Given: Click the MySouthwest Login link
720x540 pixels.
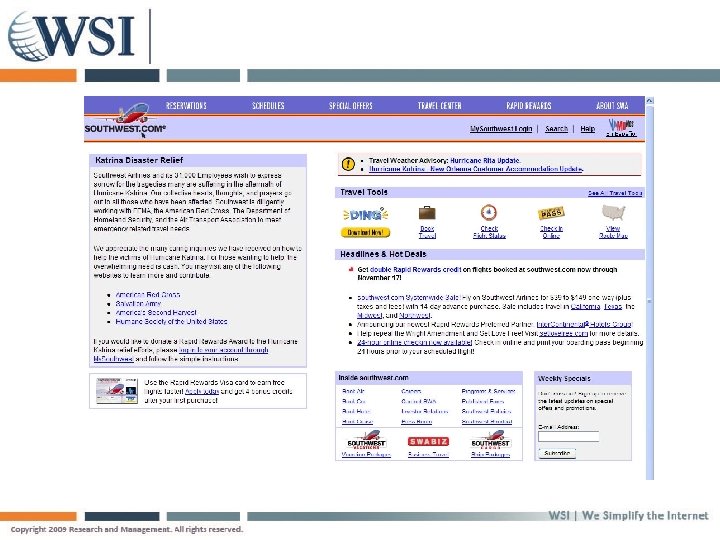Looking at the screenshot, I should [501, 129].
